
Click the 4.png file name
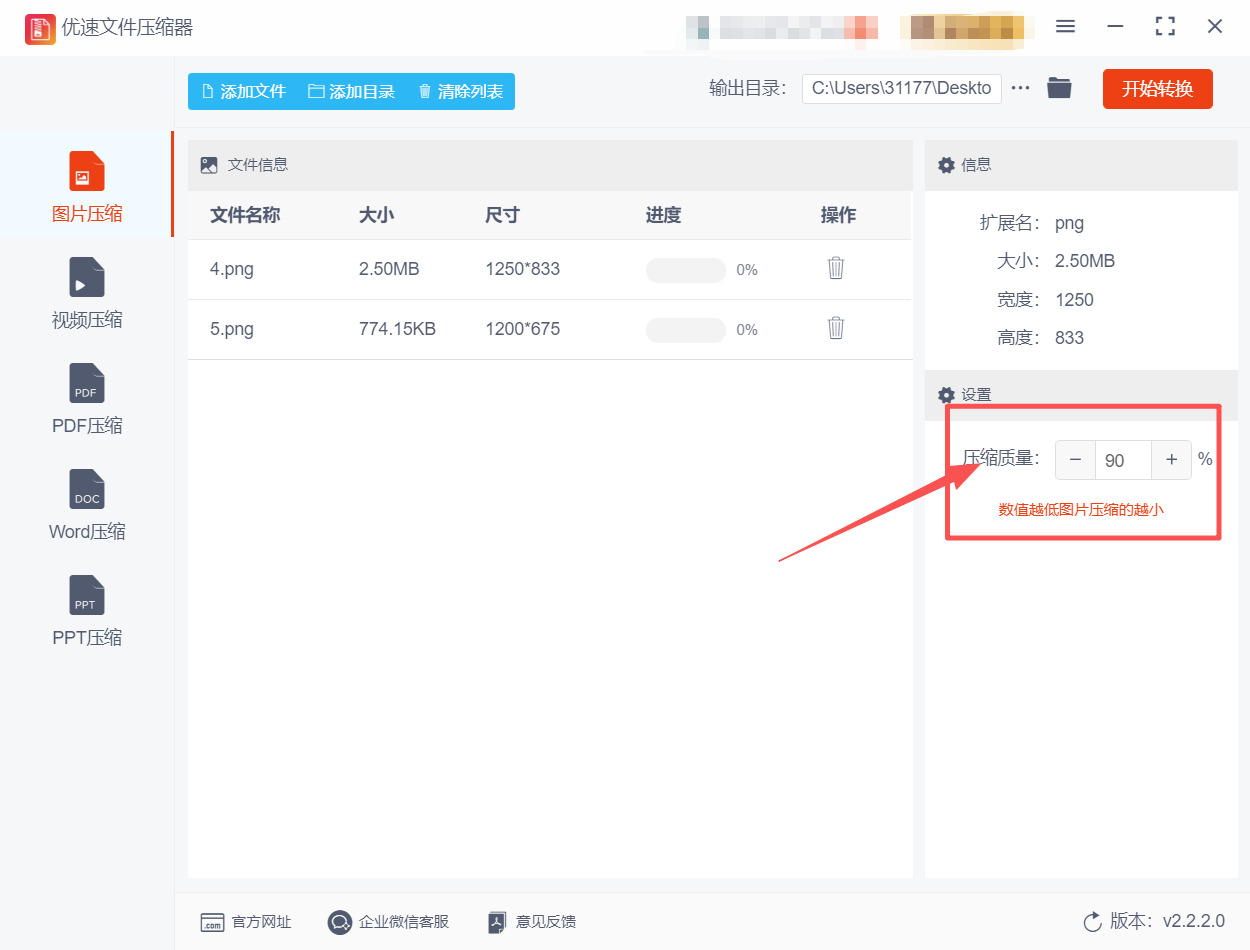point(232,269)
